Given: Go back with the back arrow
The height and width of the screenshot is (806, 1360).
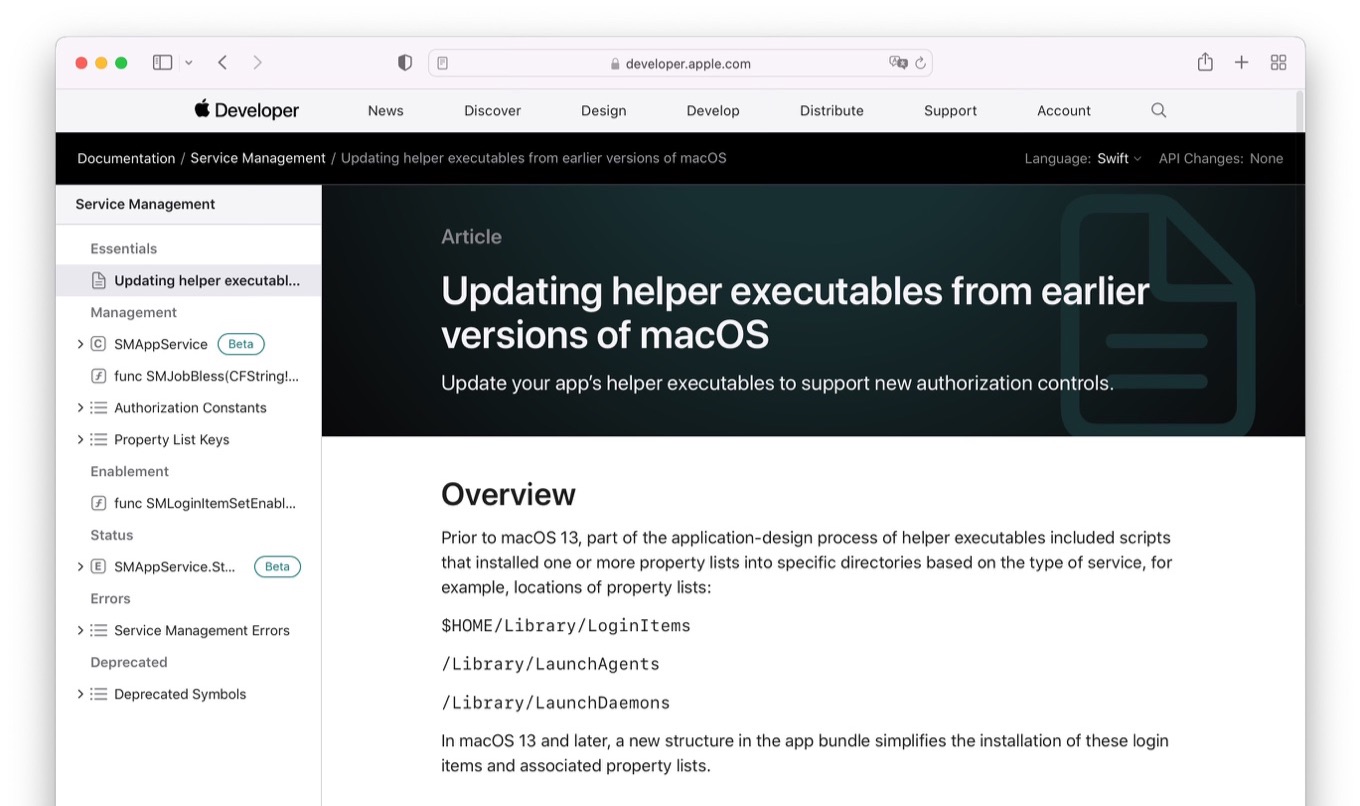Looking at the screenshot, I should click(x=222, y=63).
